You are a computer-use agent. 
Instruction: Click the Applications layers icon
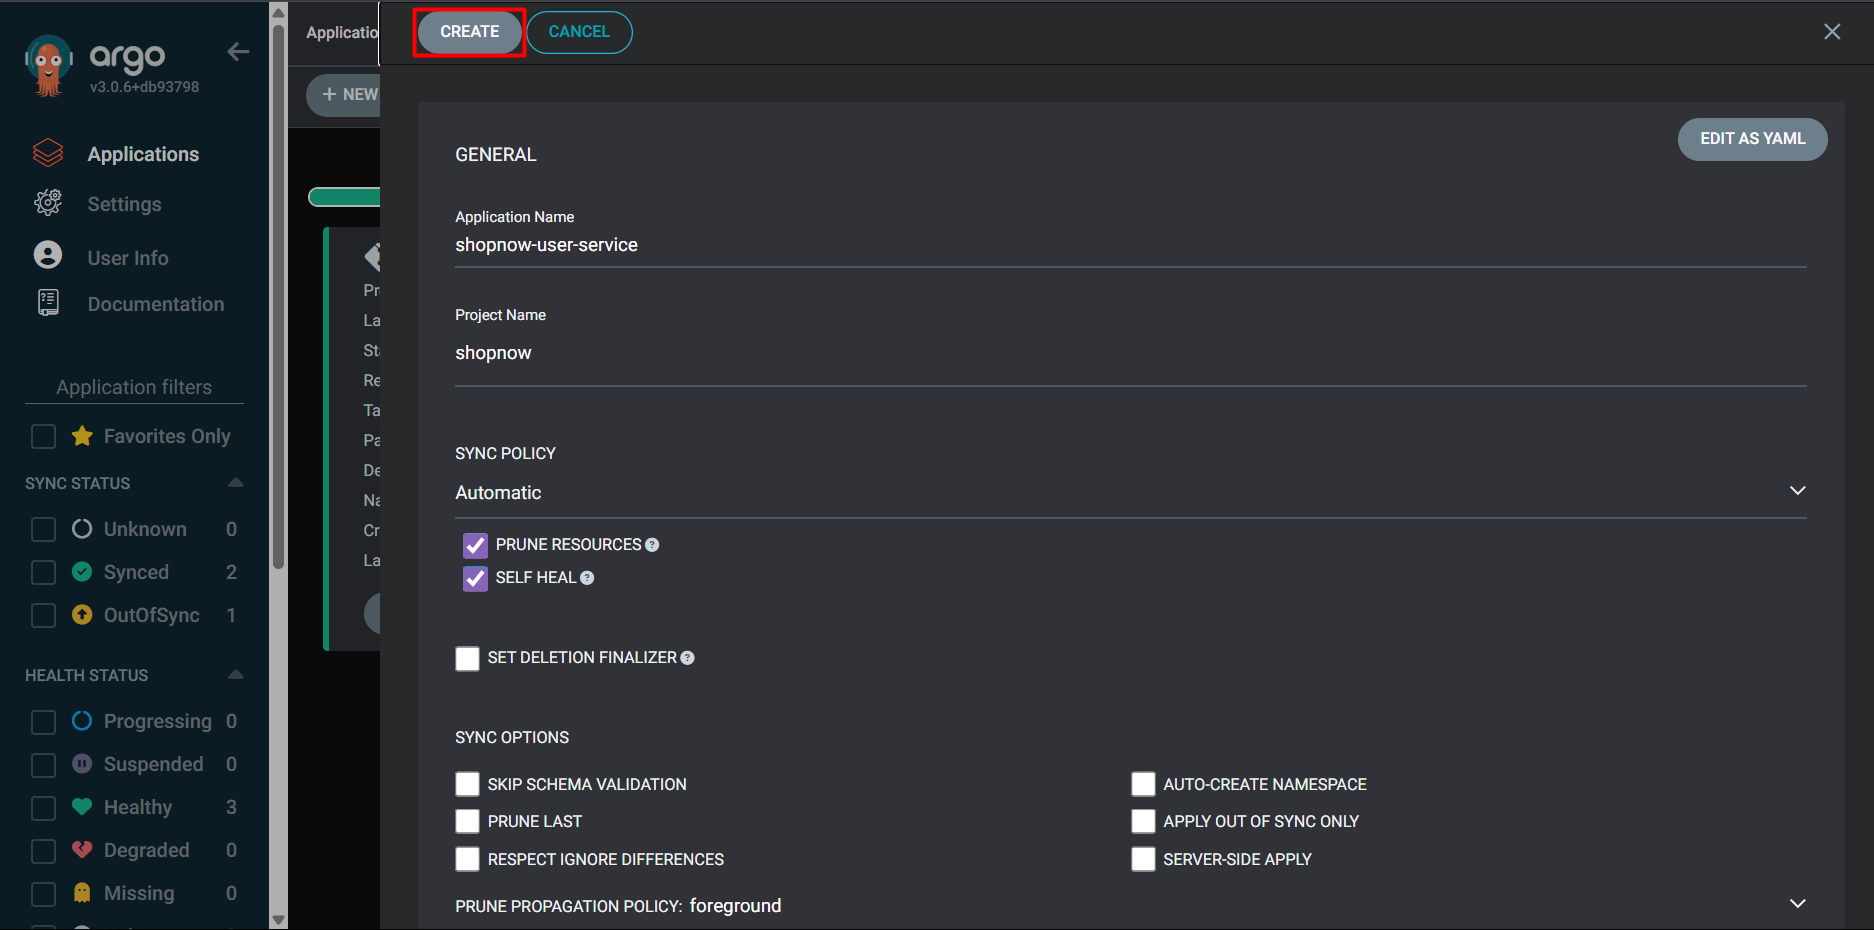pyautogui.click(x=48, y=154)
